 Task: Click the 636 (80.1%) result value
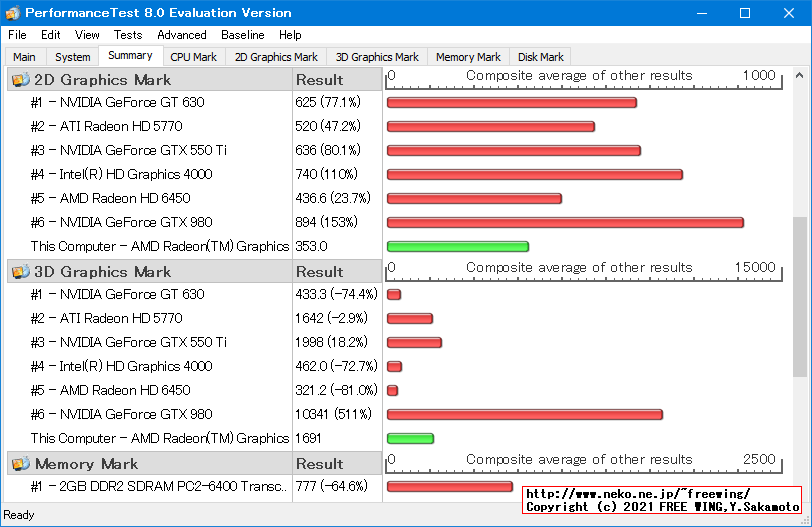point(328,150)
